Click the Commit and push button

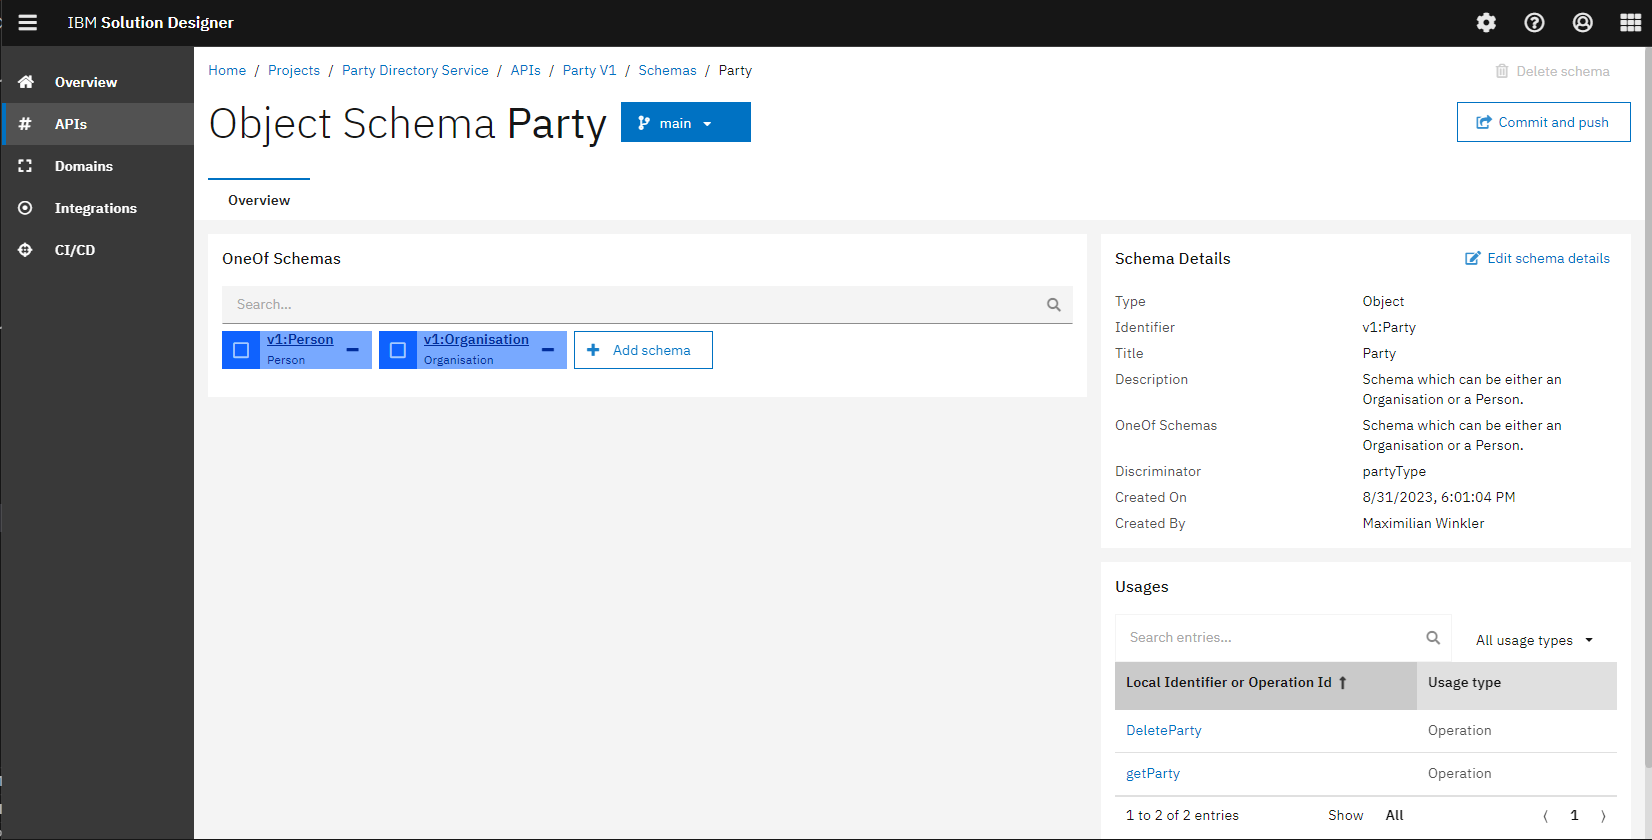(x=1543, y=122)
